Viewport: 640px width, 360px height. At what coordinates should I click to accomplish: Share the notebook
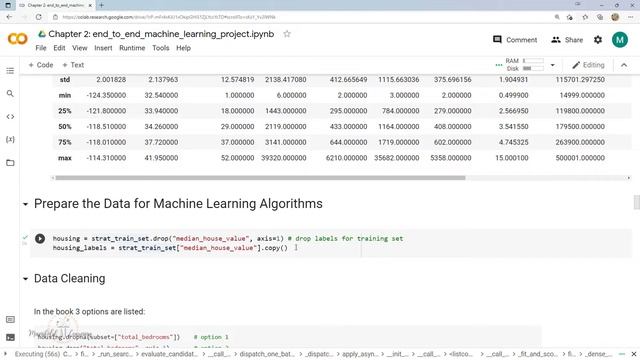pos(567,40)
